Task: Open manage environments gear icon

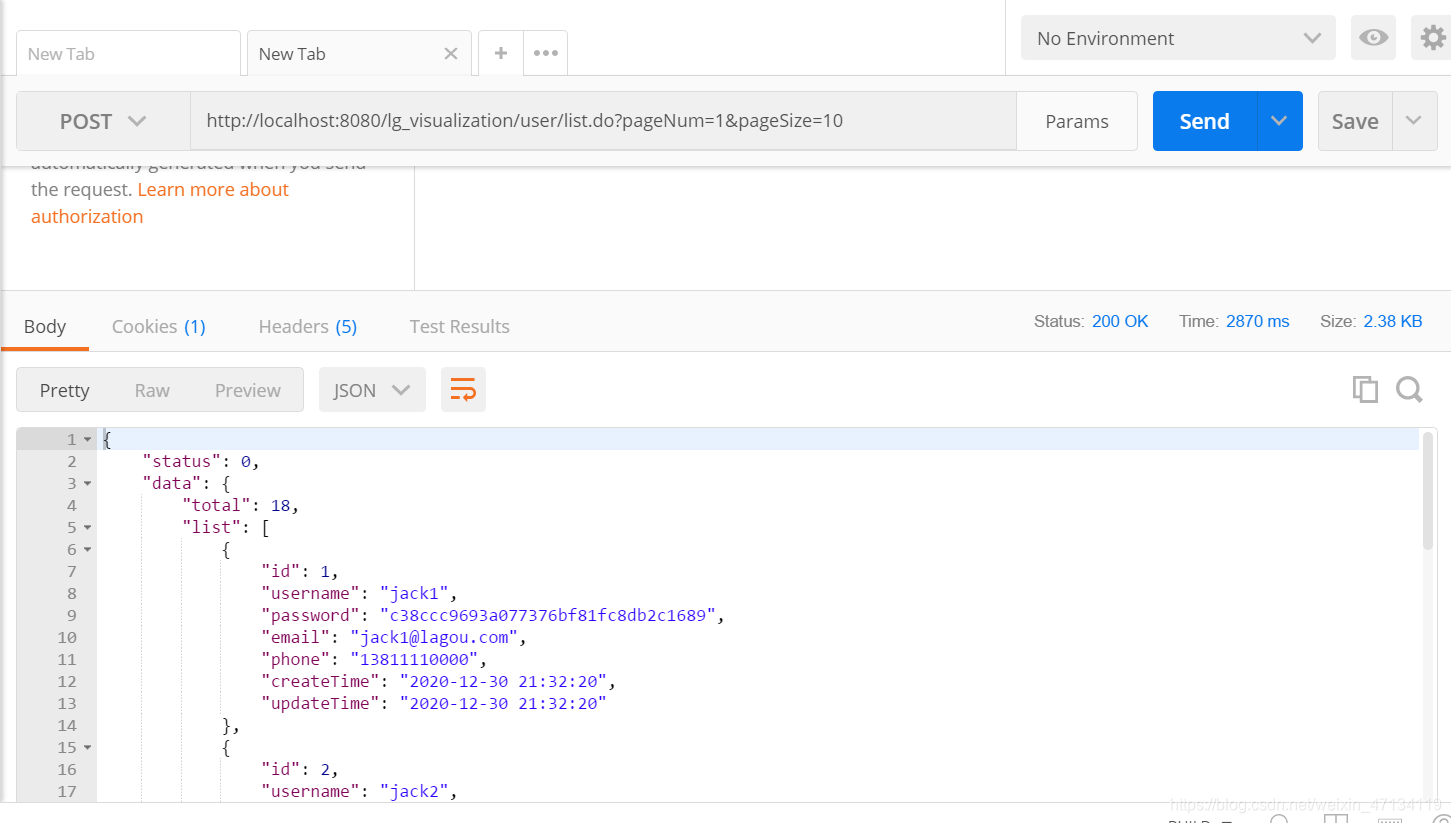Action: tap(1433, 38)
